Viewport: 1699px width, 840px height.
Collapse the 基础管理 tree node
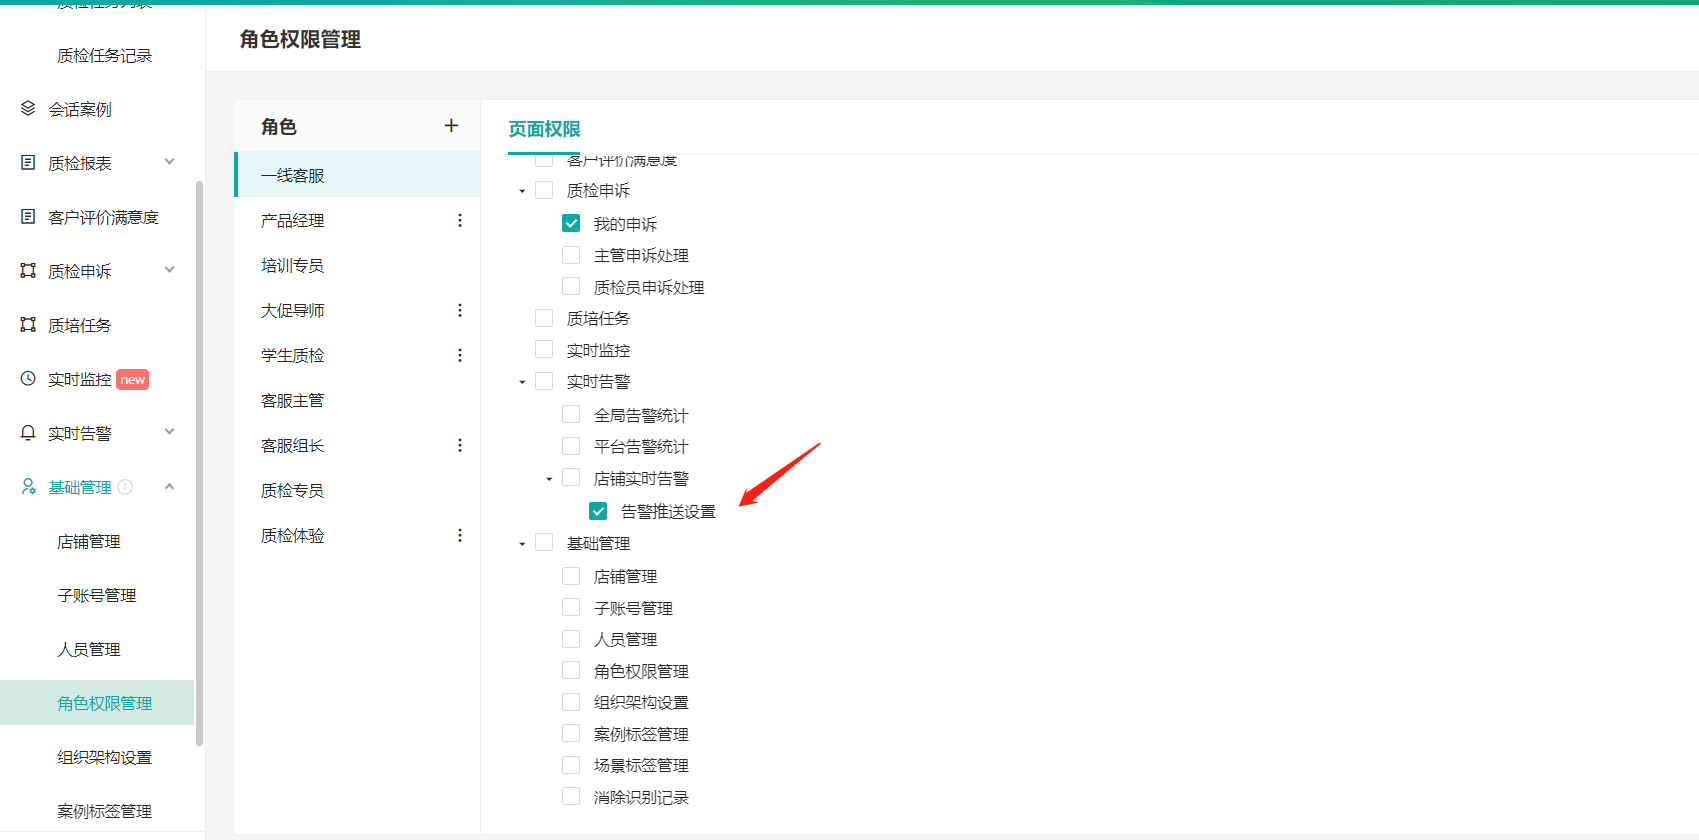pos(522,544)
